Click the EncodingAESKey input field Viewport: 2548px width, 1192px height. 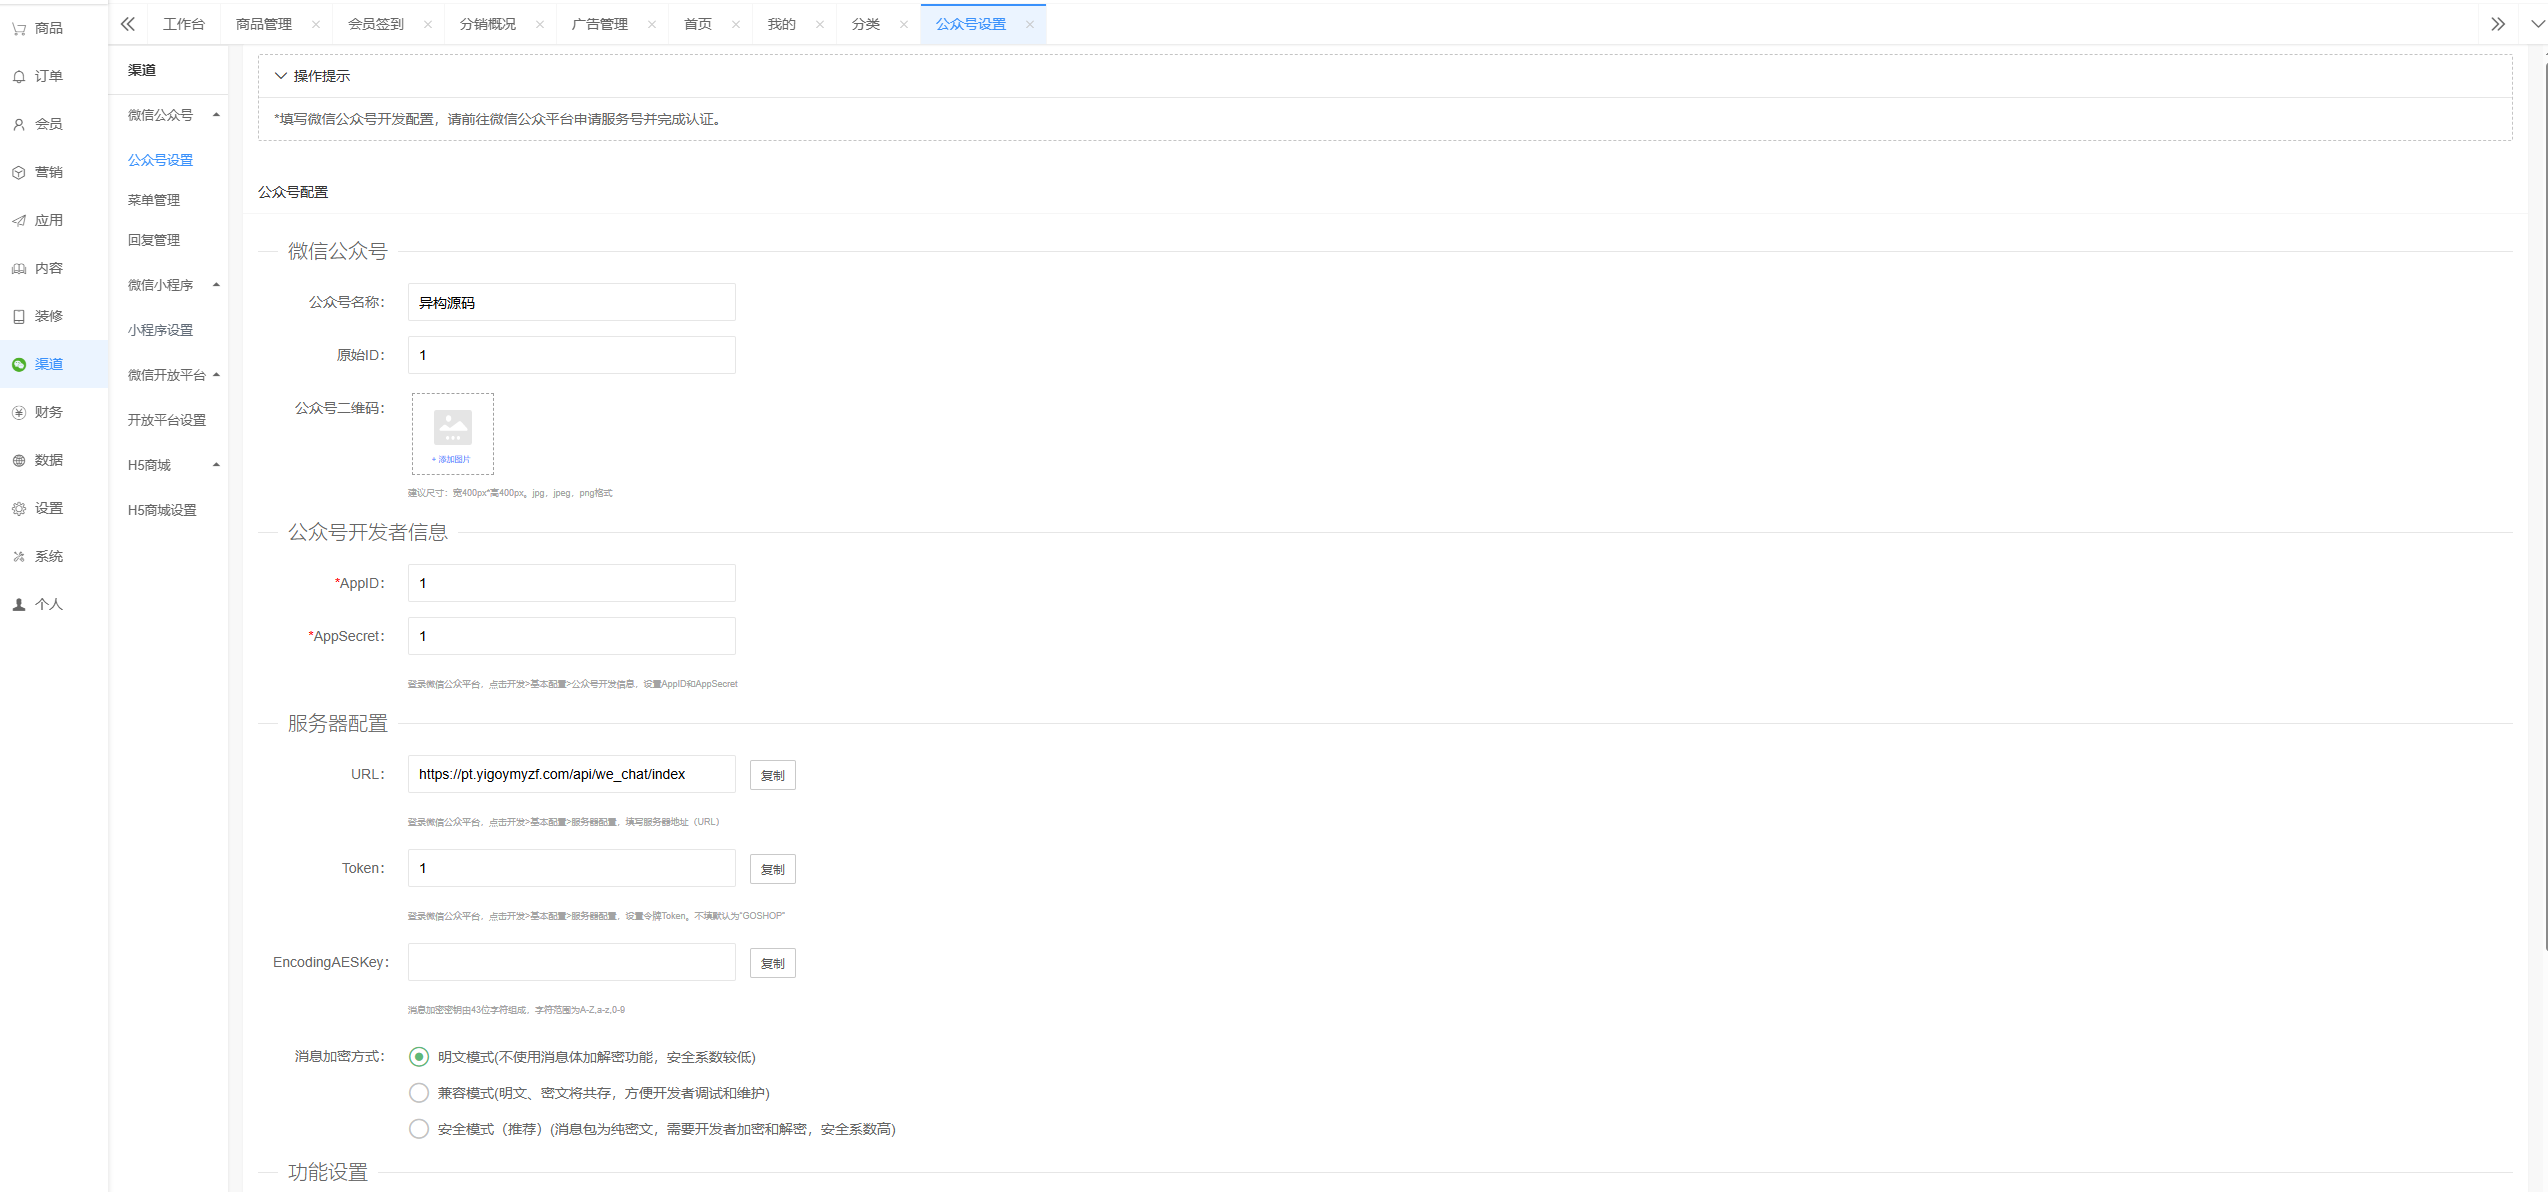[x=571, y=962]
